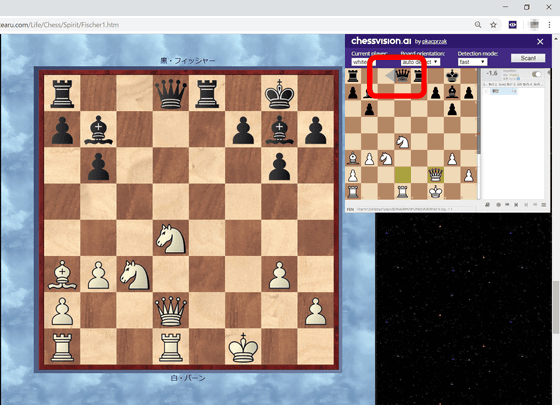Click the Scan! button

tap(528, 58)
